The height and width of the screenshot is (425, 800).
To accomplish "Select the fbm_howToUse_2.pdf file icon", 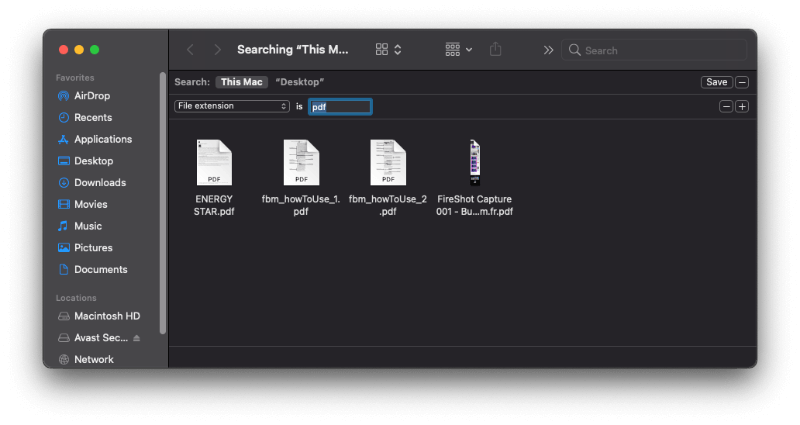I will coord(388,162).
